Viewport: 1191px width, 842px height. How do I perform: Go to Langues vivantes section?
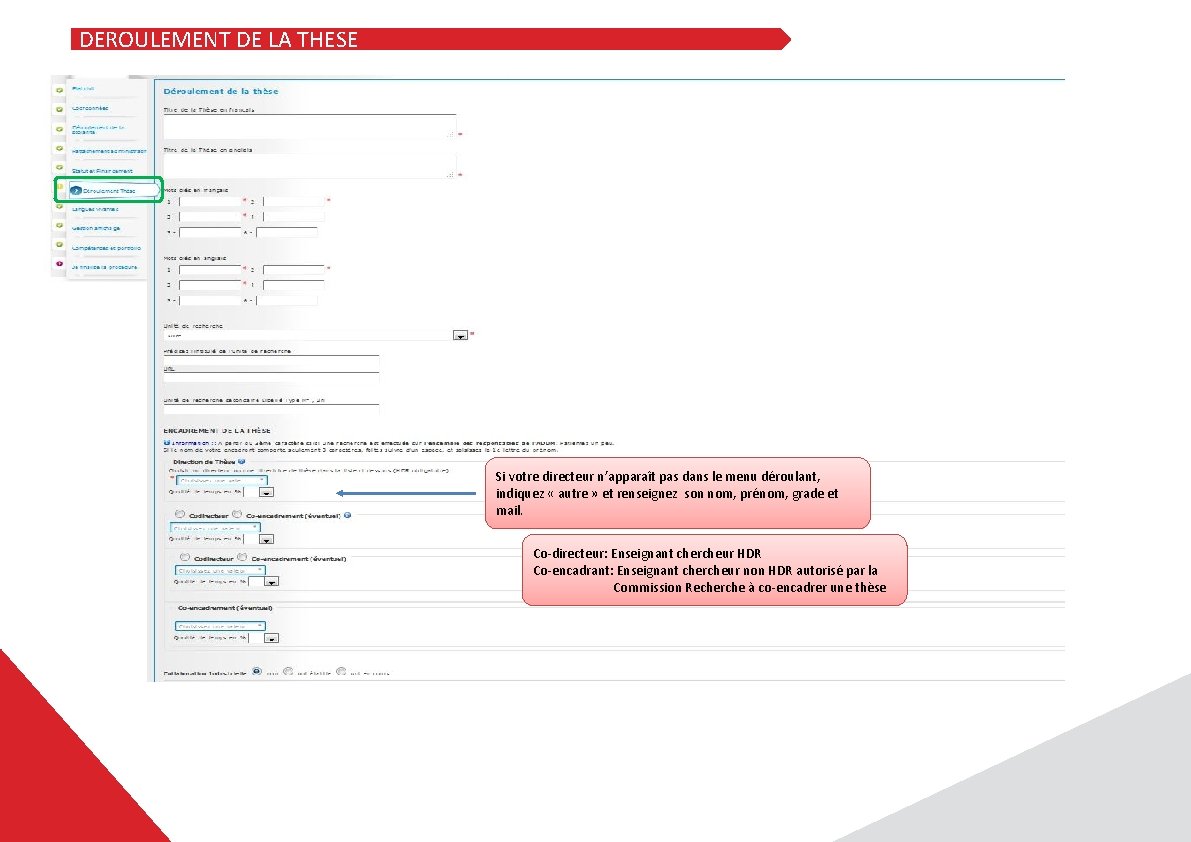tap(95, 209)
